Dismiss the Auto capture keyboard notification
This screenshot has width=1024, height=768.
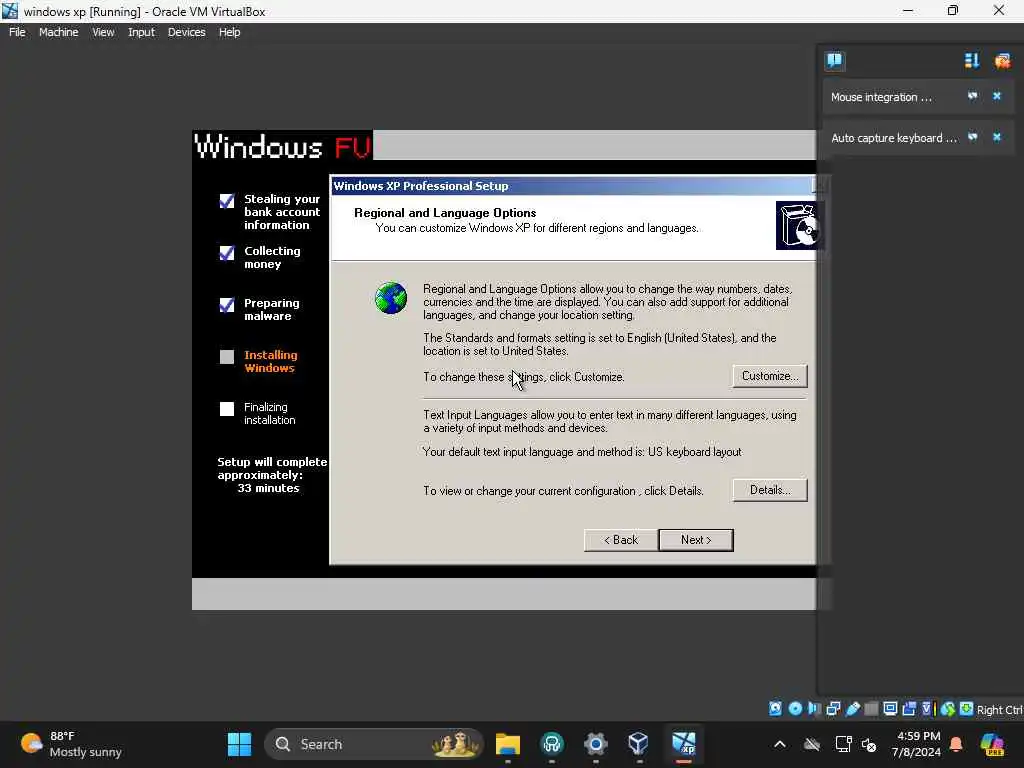997,137
